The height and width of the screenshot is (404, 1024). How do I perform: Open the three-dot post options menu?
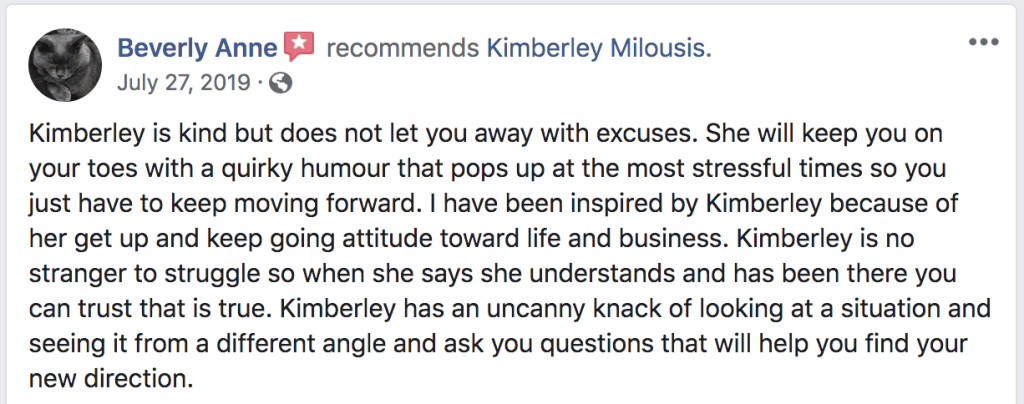(984, 42)
